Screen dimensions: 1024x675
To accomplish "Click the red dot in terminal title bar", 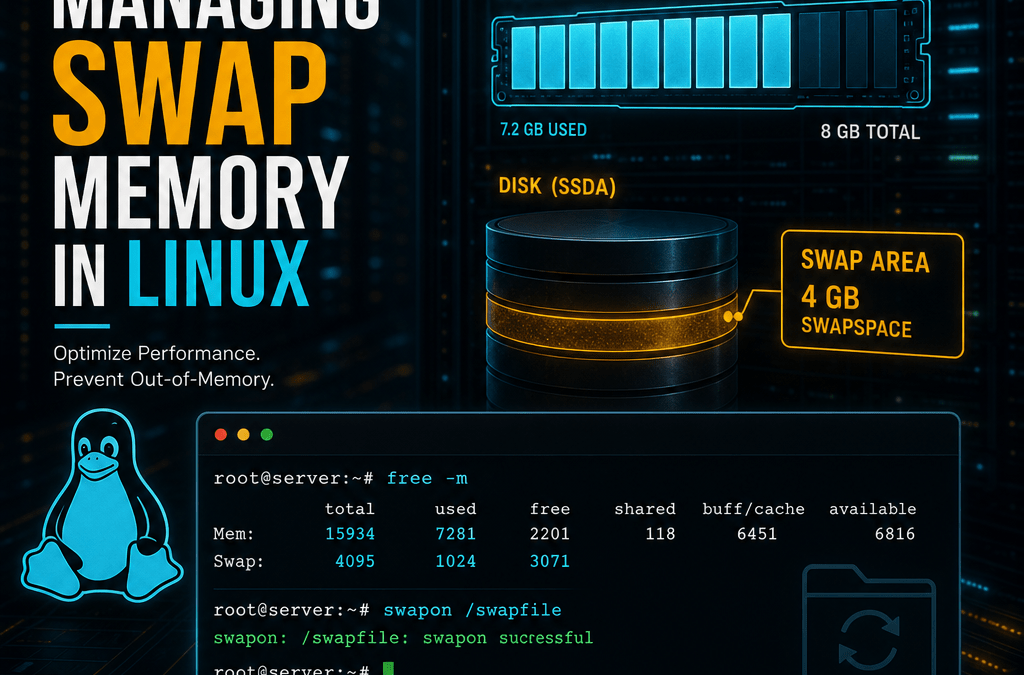I will tap(221, 435).
